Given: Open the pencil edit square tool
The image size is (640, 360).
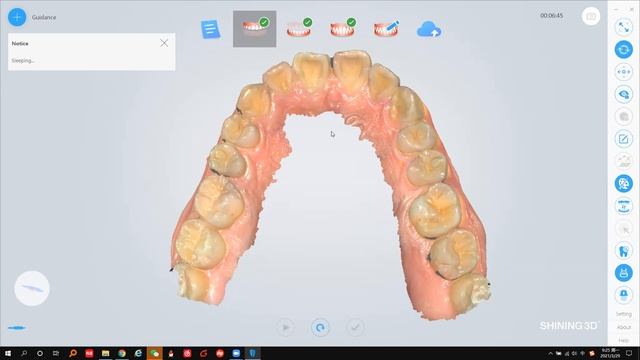Looking at the screenshot, I should 624,139.
